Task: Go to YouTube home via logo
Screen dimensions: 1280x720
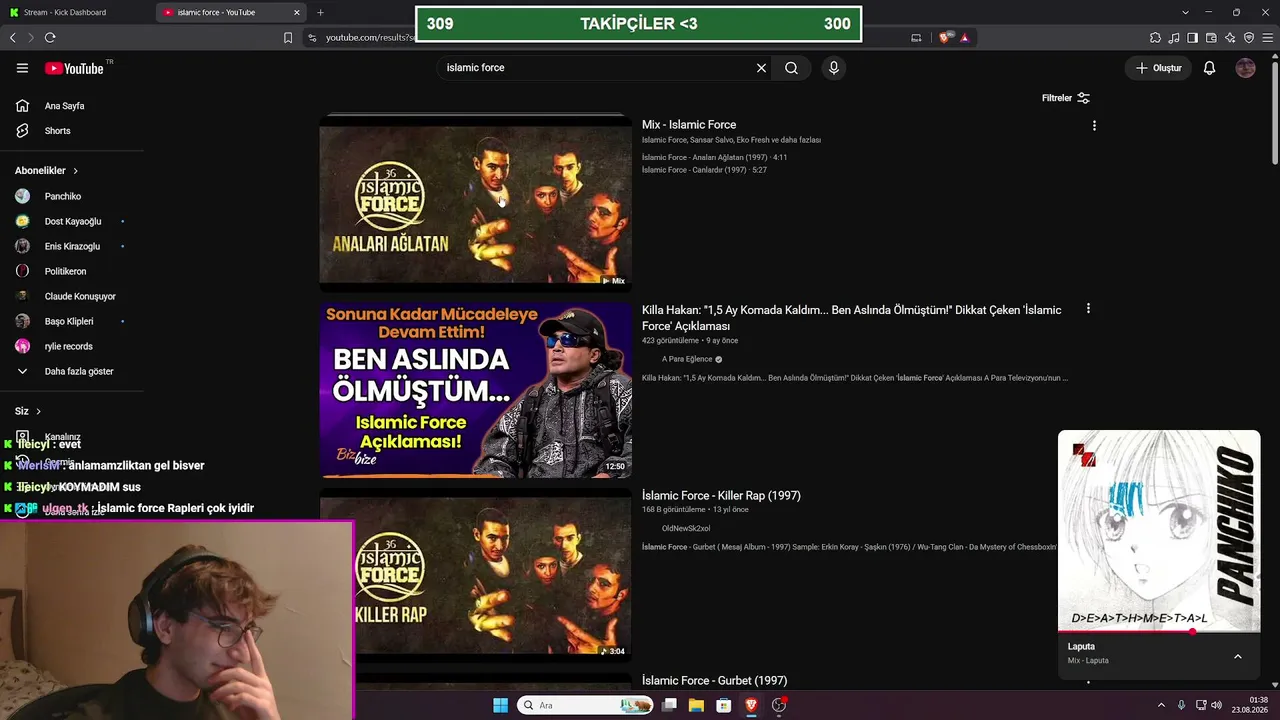Action: click(x=74, y=68)
